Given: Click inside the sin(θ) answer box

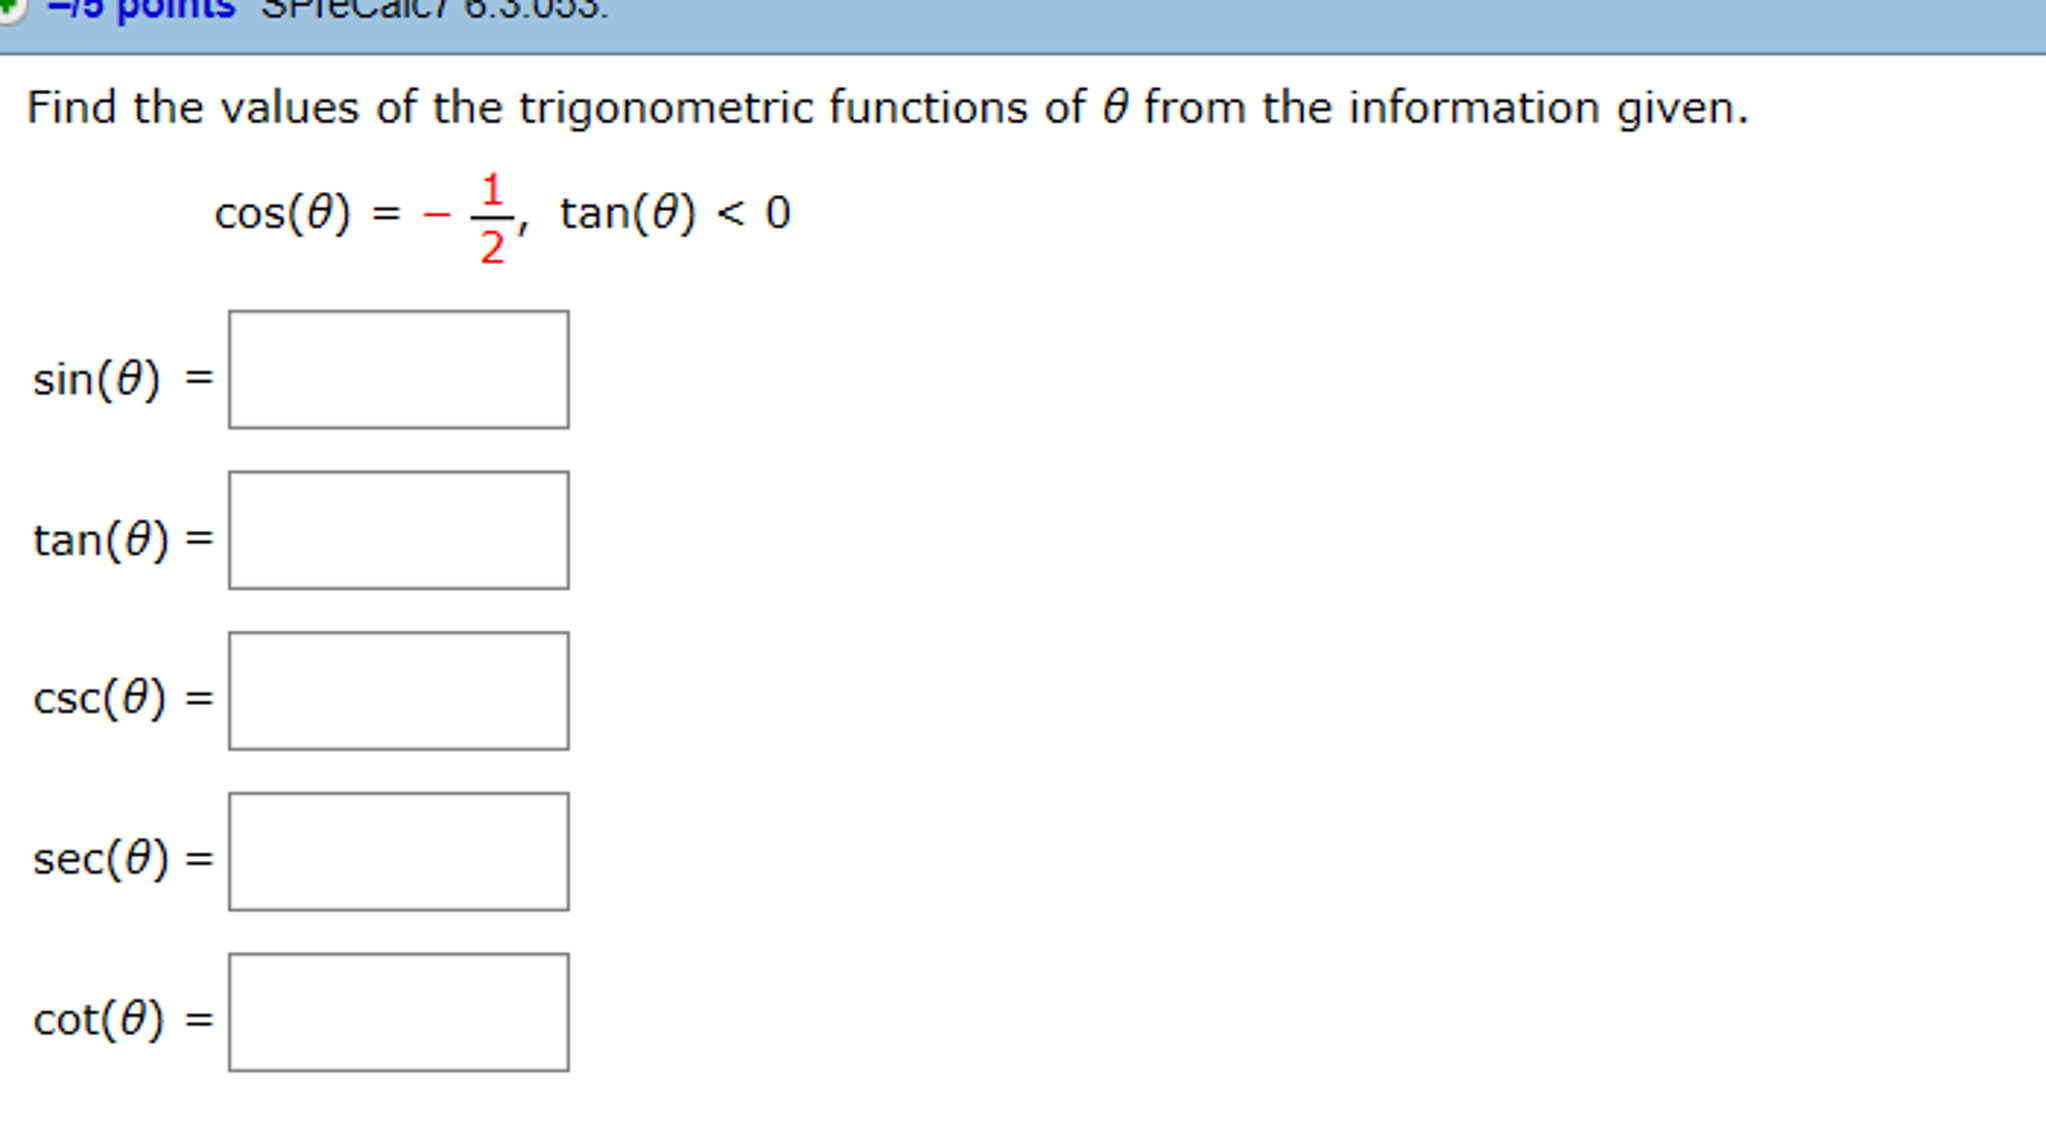Looking at the screenshot, I should click(398, 369).
